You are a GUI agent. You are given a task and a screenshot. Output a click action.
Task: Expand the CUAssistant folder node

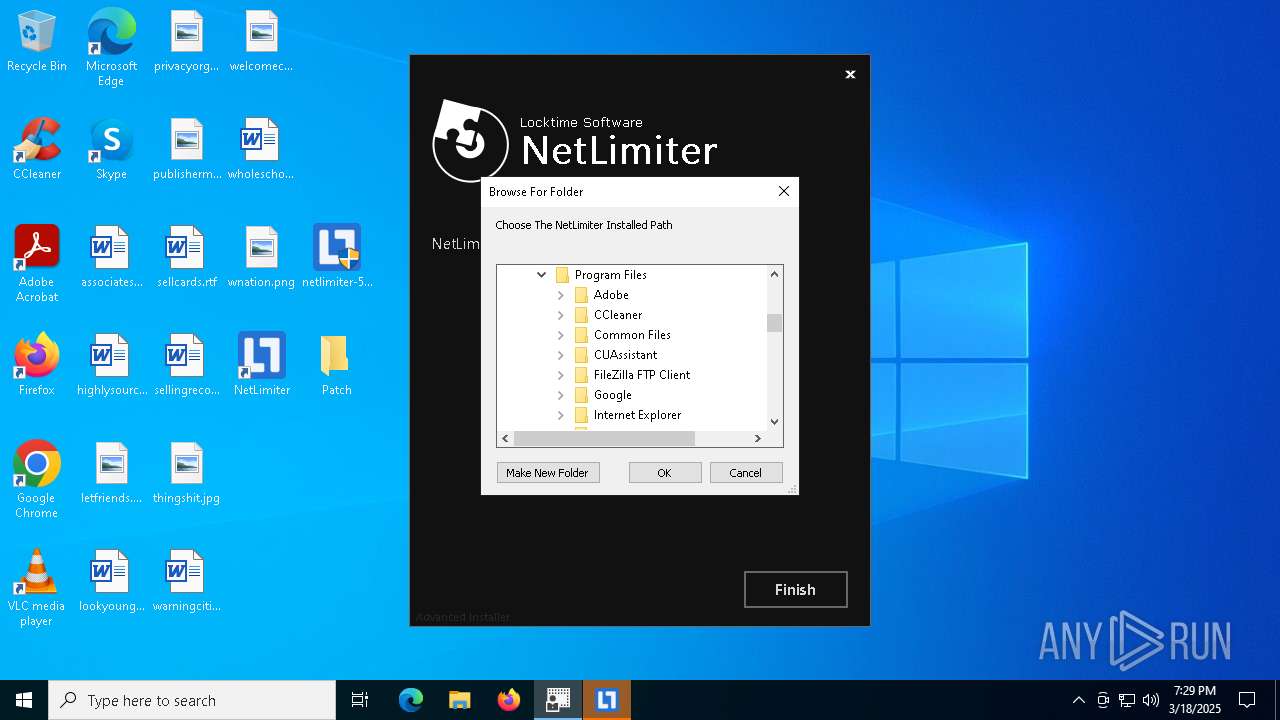561,355
